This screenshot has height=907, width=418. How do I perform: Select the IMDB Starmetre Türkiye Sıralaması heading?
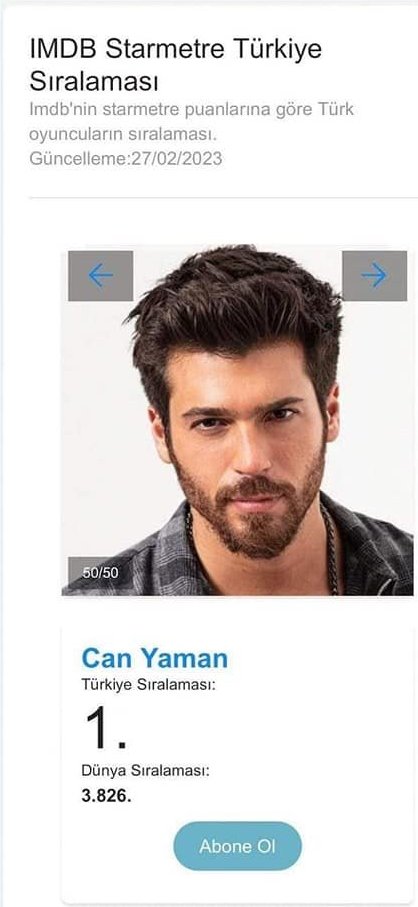[x=176, y=65]
